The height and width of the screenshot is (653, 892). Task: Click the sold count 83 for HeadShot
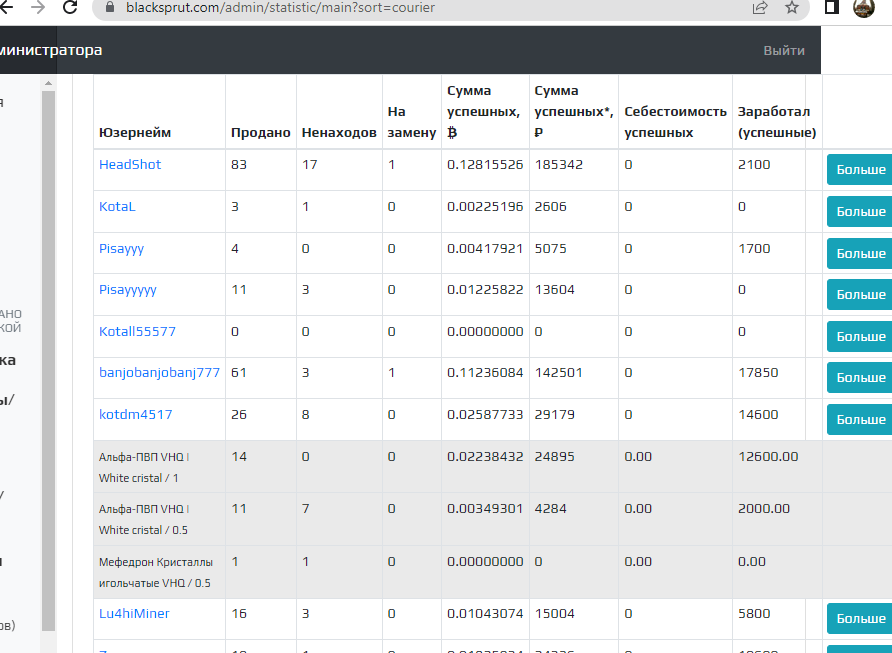coord(239,164)
